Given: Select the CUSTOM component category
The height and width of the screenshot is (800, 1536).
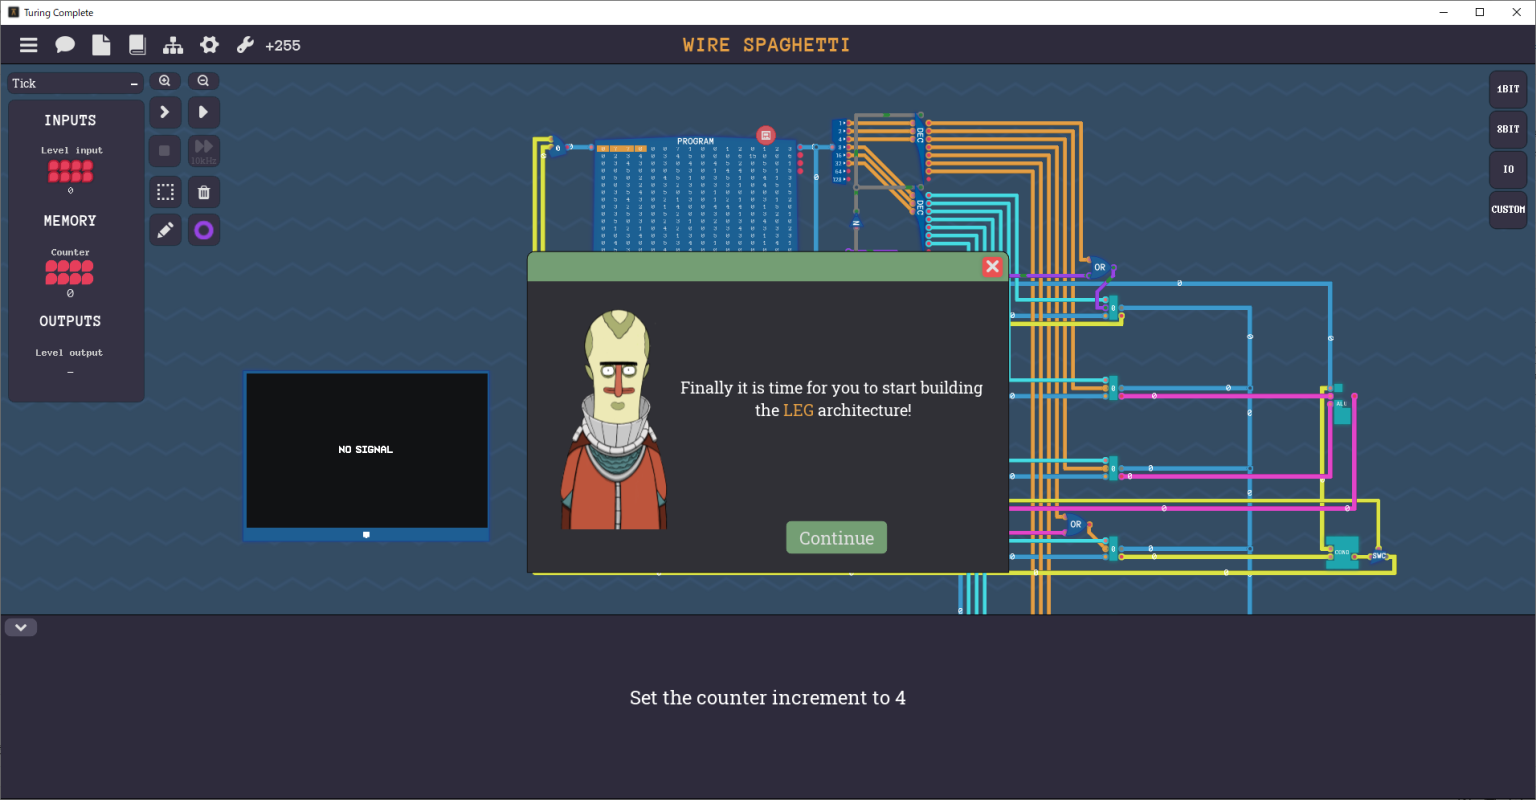Looking at the screenshot, I should [x=1507, y=209].
